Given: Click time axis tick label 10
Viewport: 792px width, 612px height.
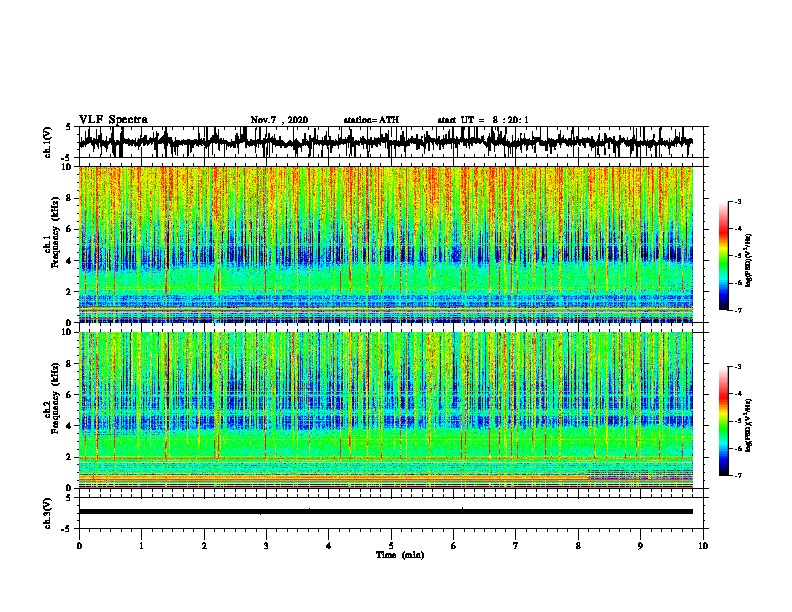Looking at the screenshot, I should pyautogui.click(x=703, y=546).
